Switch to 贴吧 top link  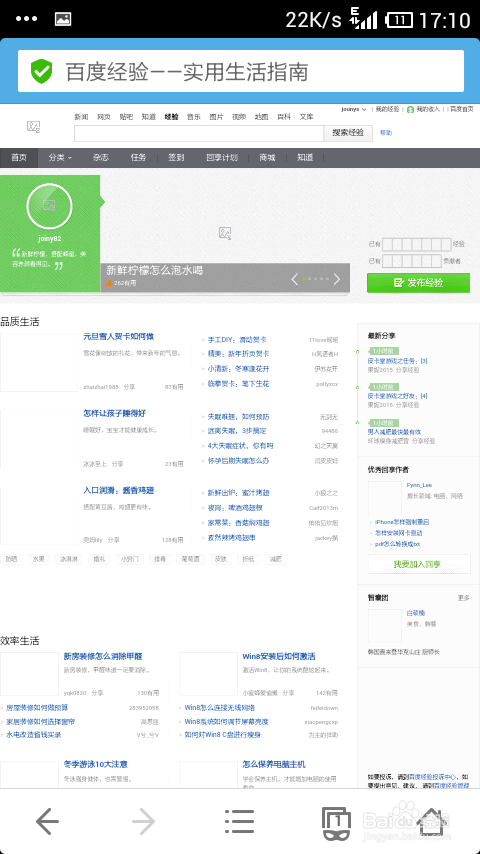click(x=126, y=117)
